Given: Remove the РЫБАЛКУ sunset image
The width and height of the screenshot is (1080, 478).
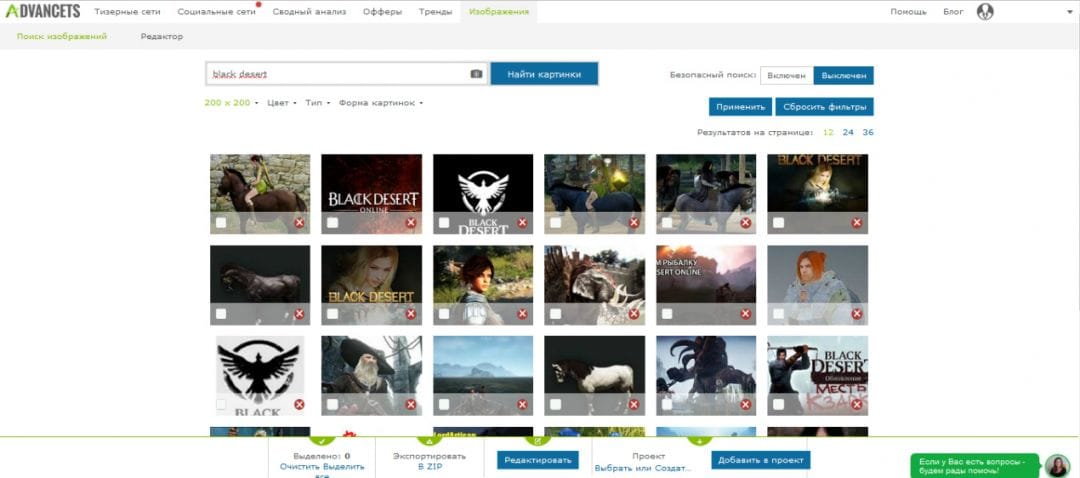Looking at the screenshot, I should (745, 313).
